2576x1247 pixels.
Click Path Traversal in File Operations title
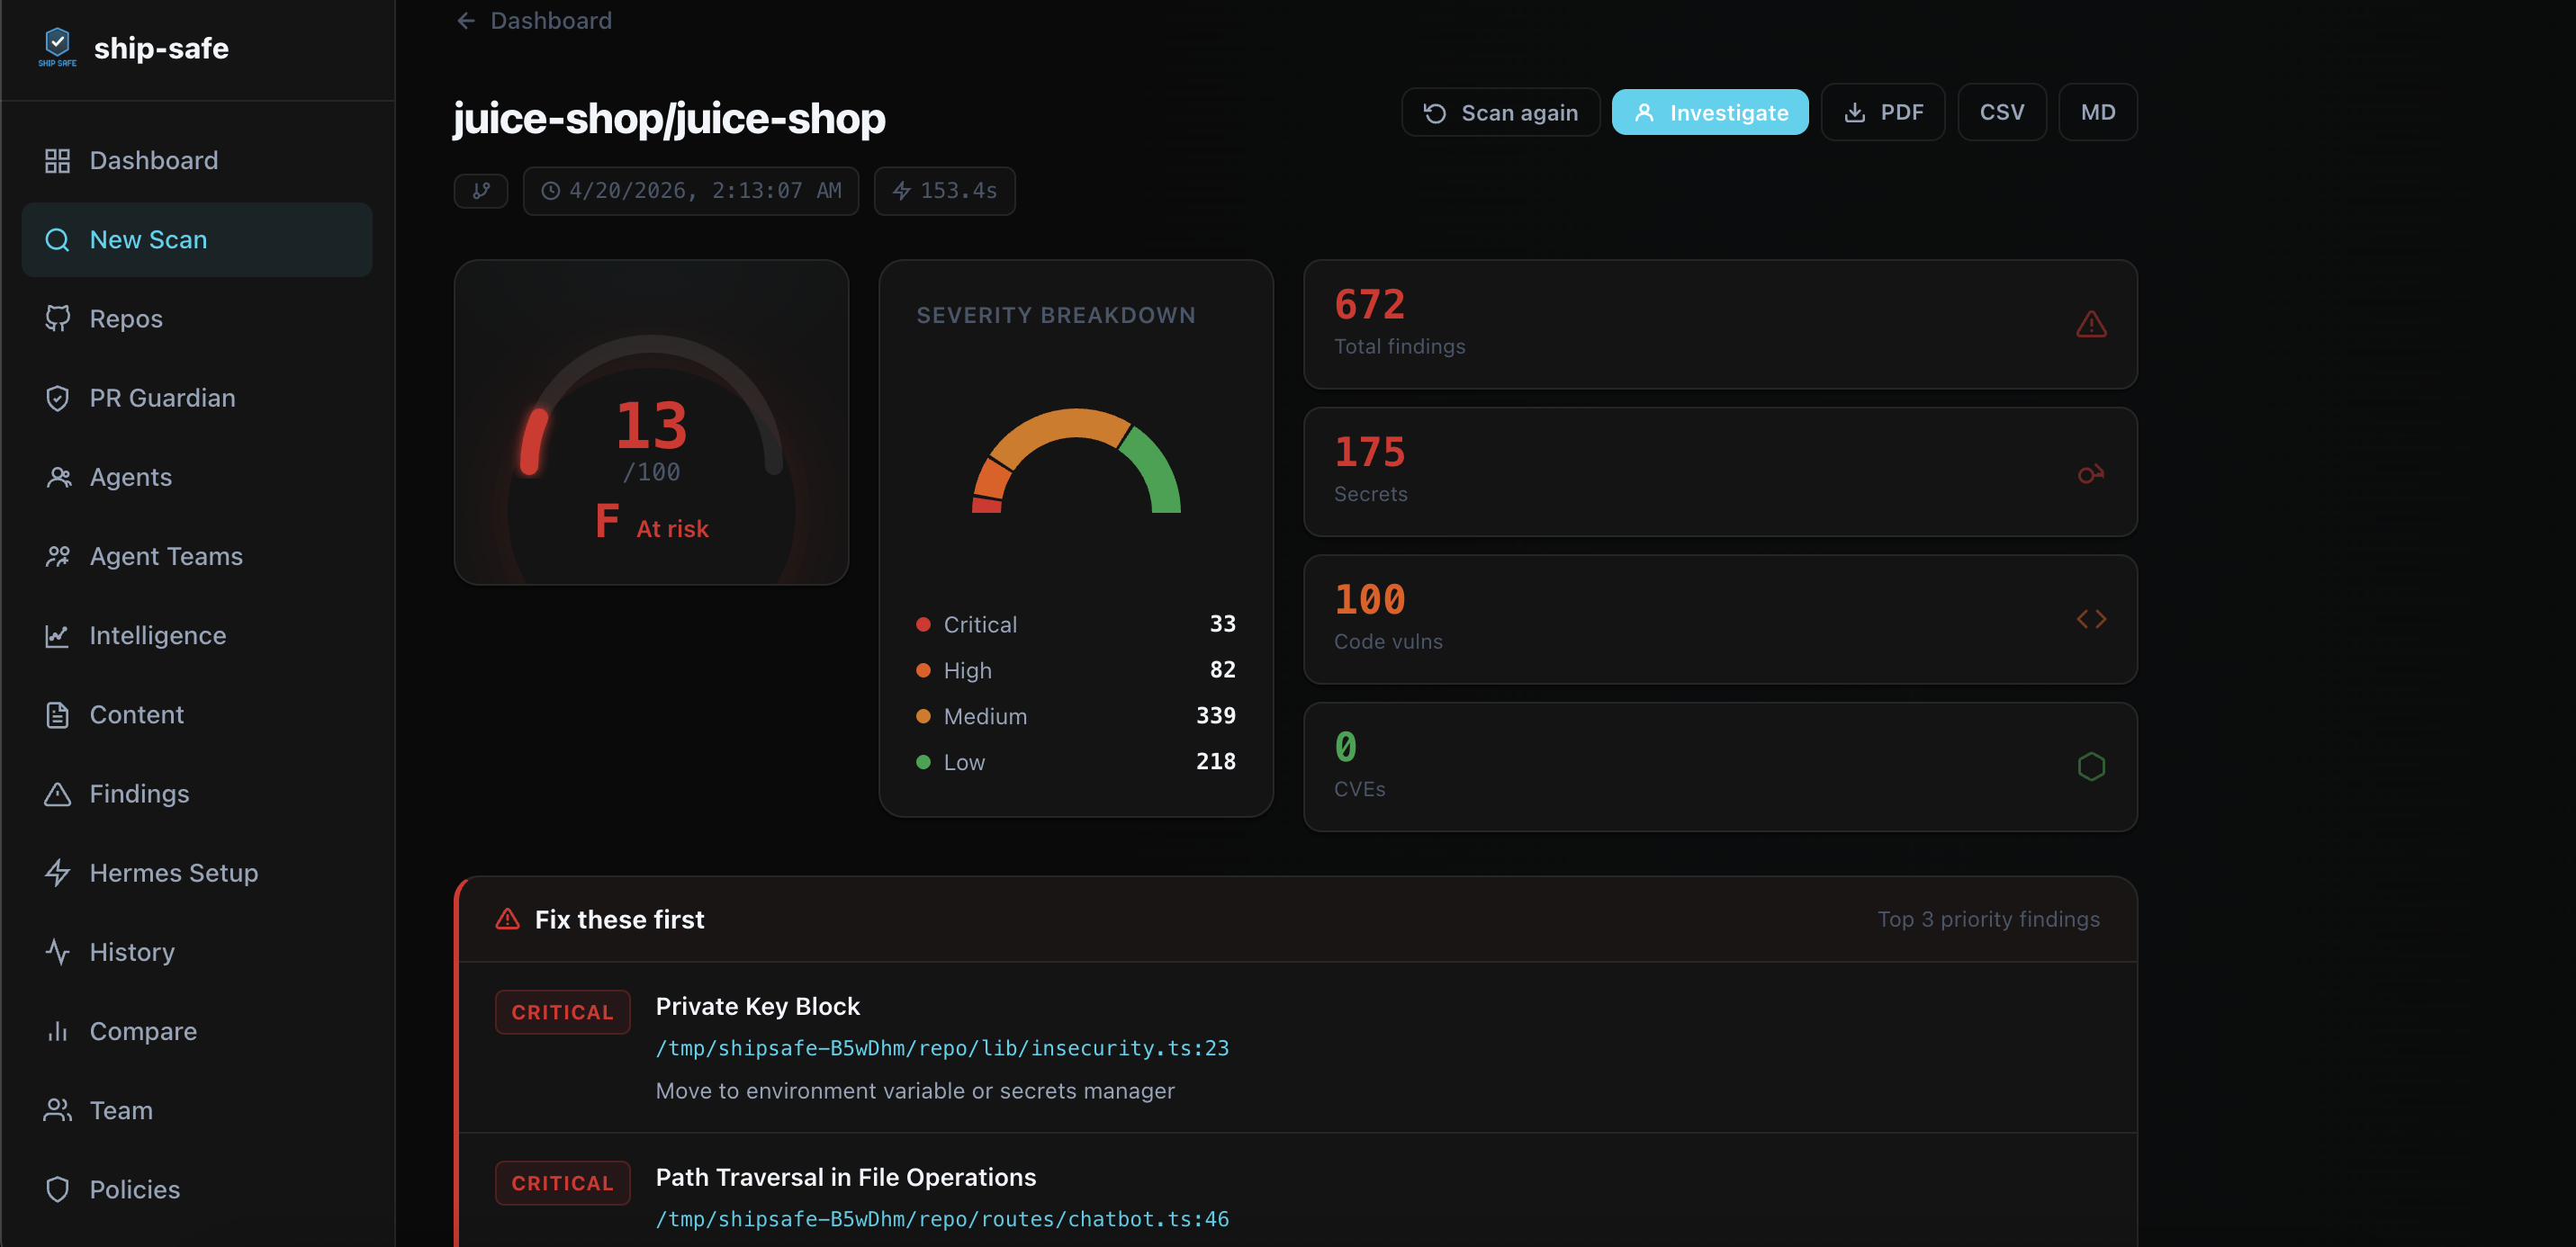[846, 1177]
